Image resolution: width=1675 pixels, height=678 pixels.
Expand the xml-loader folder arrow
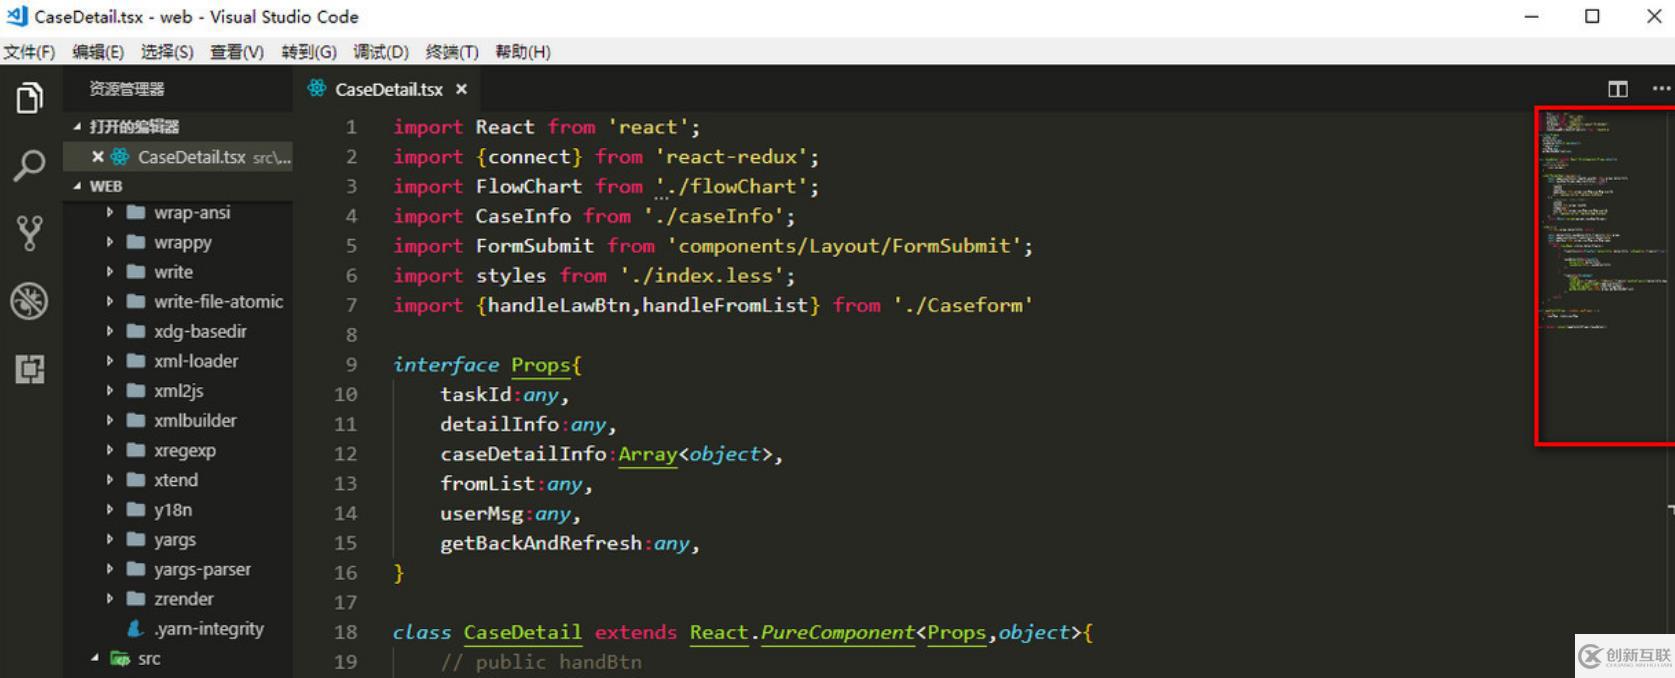click(x=110, y=361)
